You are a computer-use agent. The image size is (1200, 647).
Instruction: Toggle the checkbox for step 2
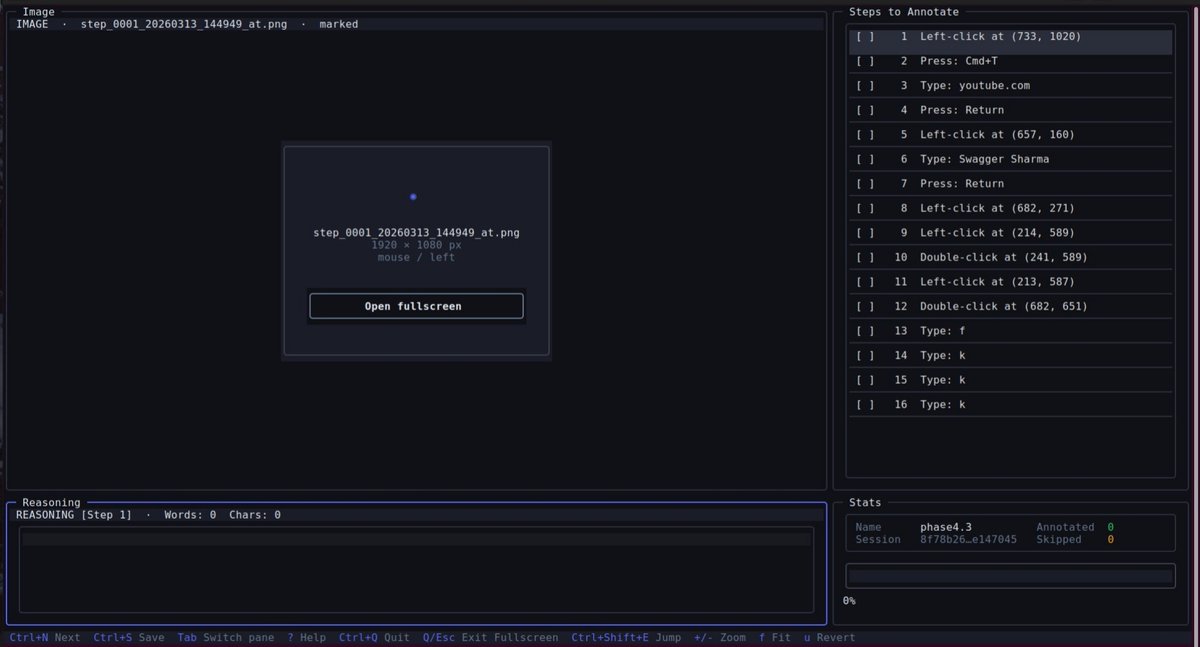pyautogui.click(x=865, y=61)
